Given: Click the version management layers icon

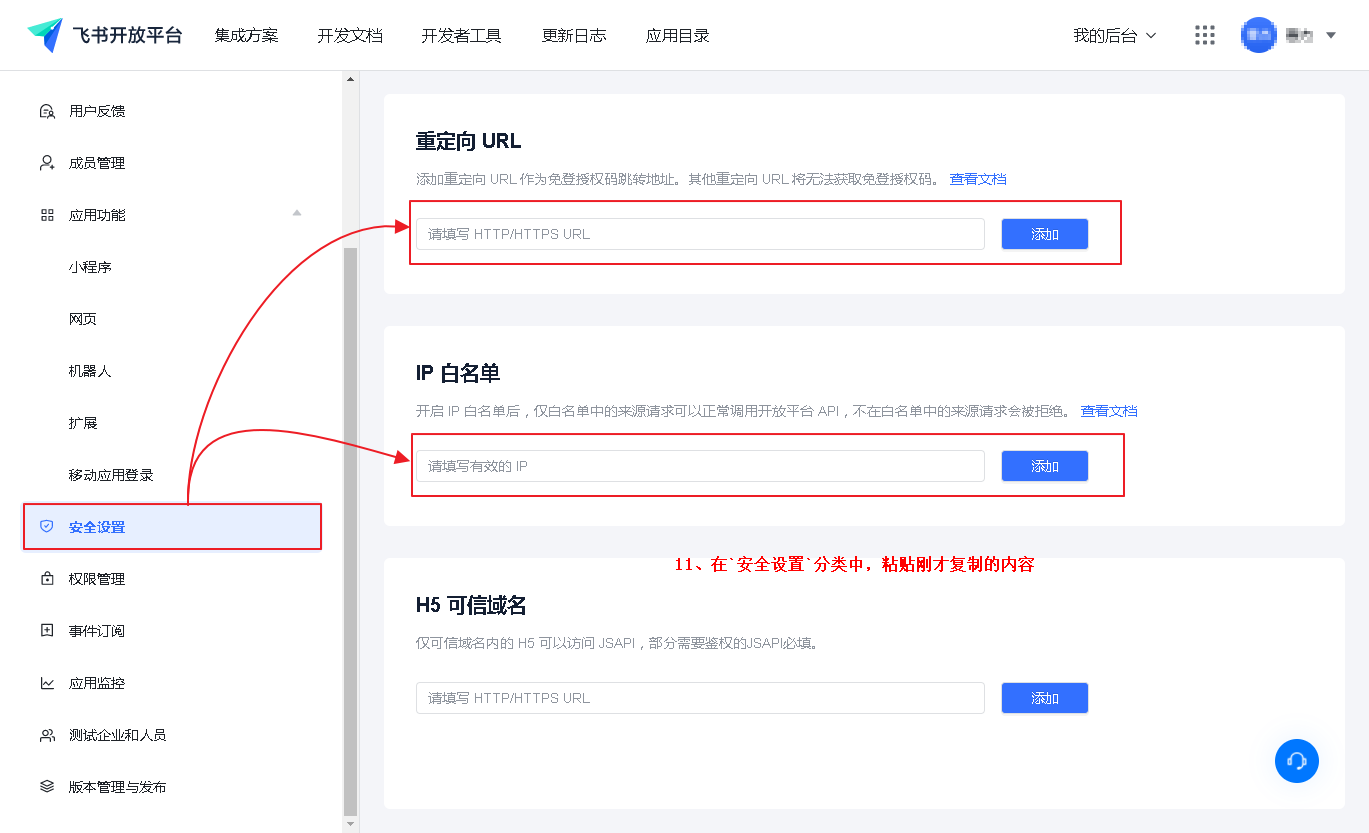Looking at the screenshot, I should [x=47, y=787].
